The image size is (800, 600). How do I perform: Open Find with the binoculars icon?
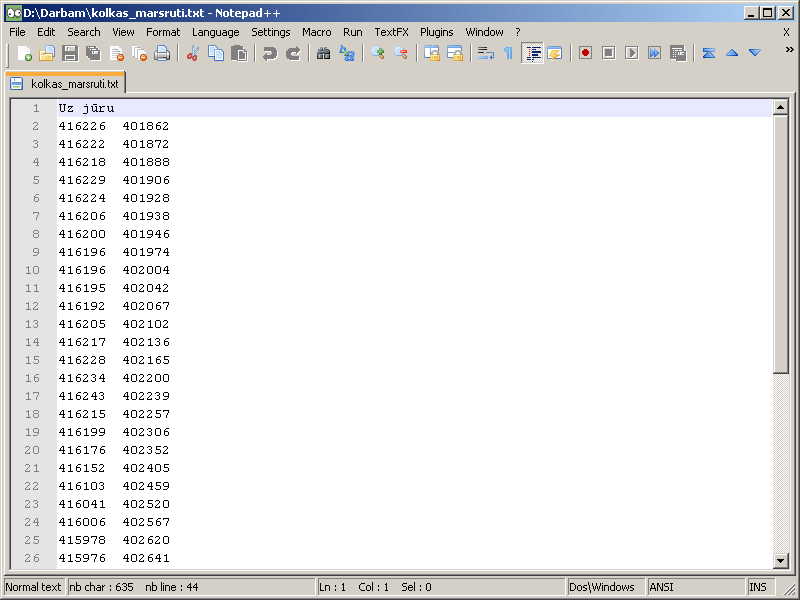coord(323,53)
